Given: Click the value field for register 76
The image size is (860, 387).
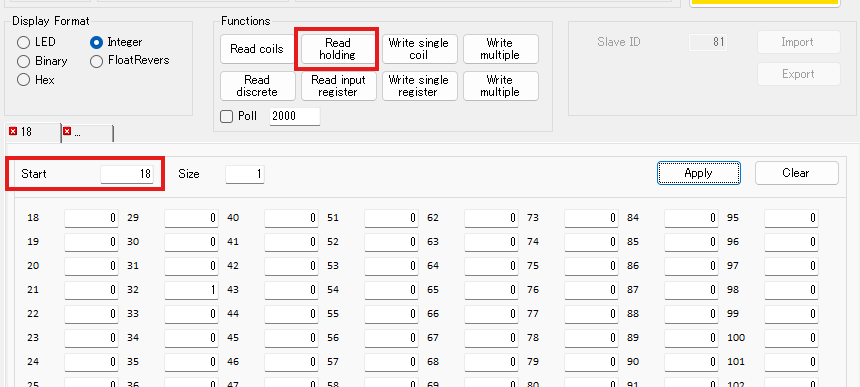Looking at the screenshot, I should tap(591, 290).
